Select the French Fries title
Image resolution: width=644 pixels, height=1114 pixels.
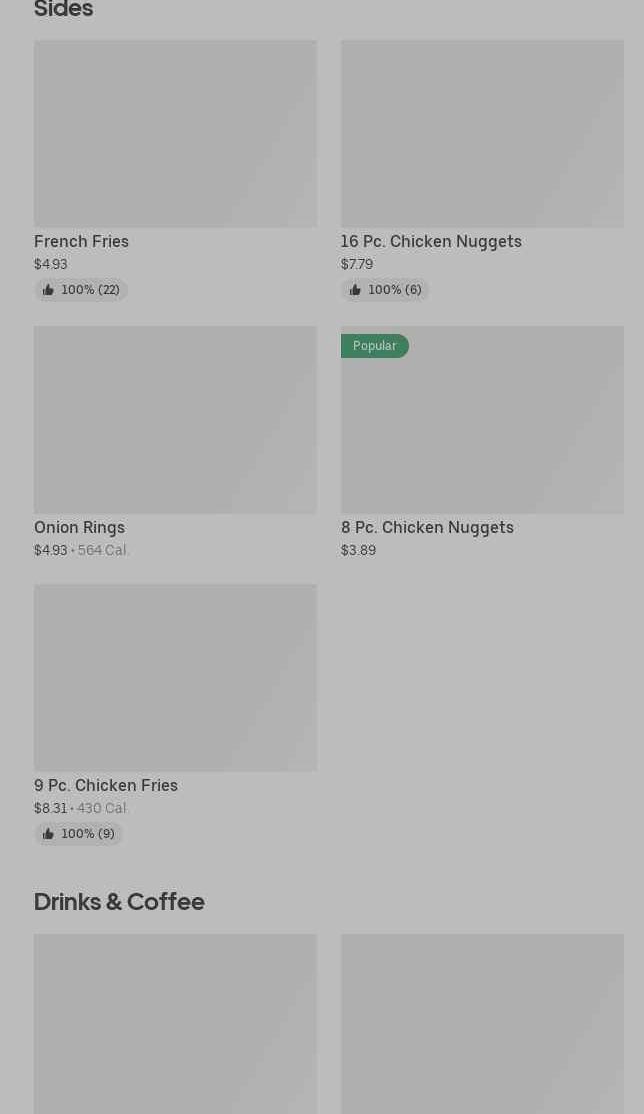pyautogui.click(x=81, y=241)
